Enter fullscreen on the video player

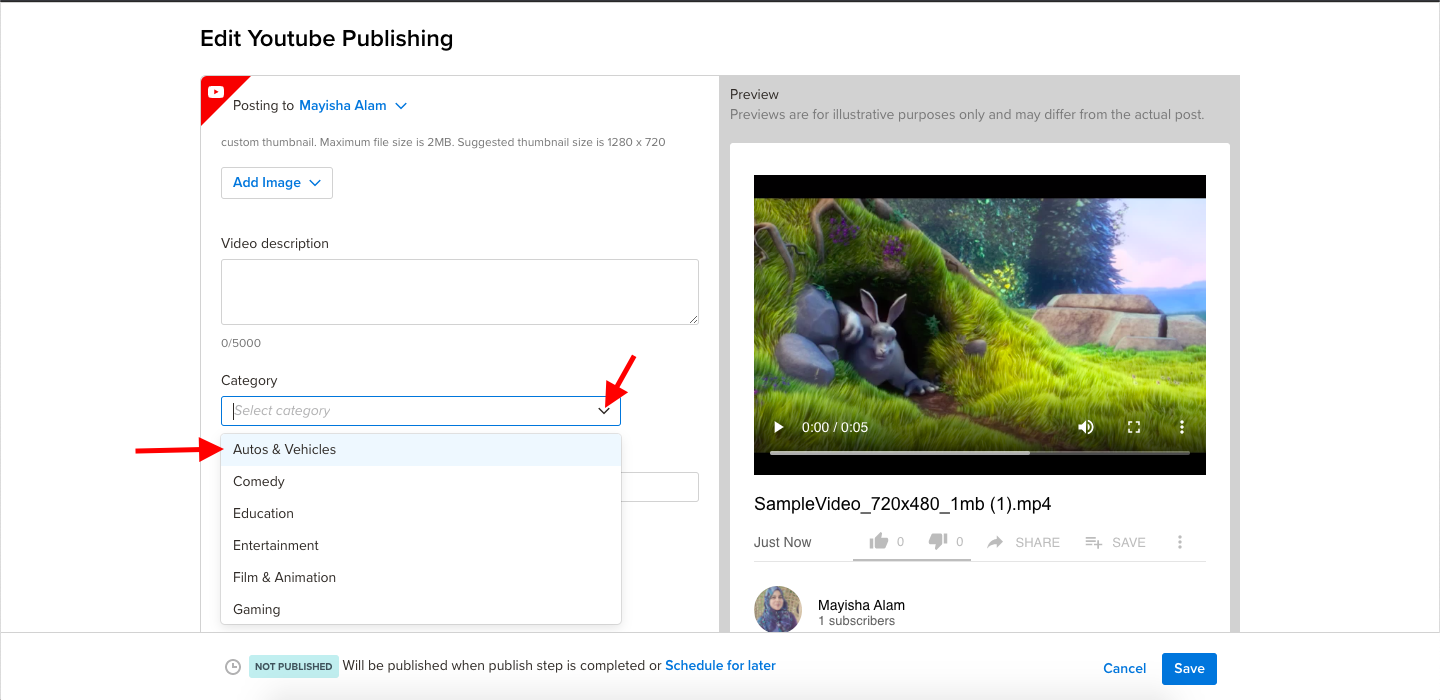click(1134, 427)
